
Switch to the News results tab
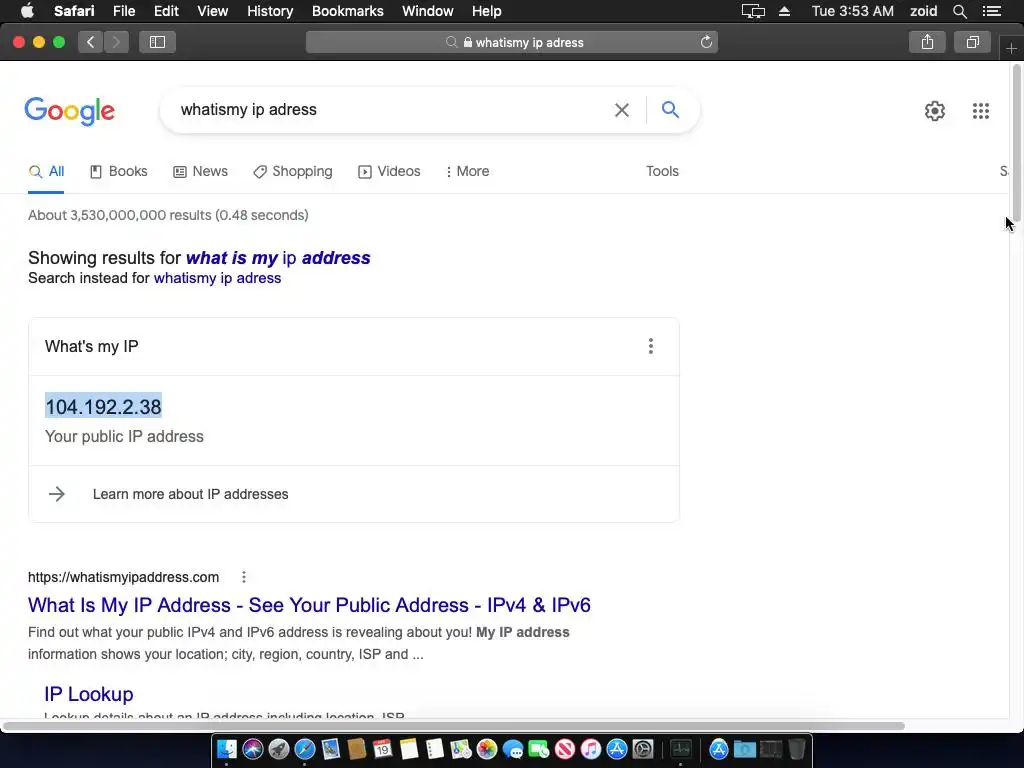tap(200, 172)
